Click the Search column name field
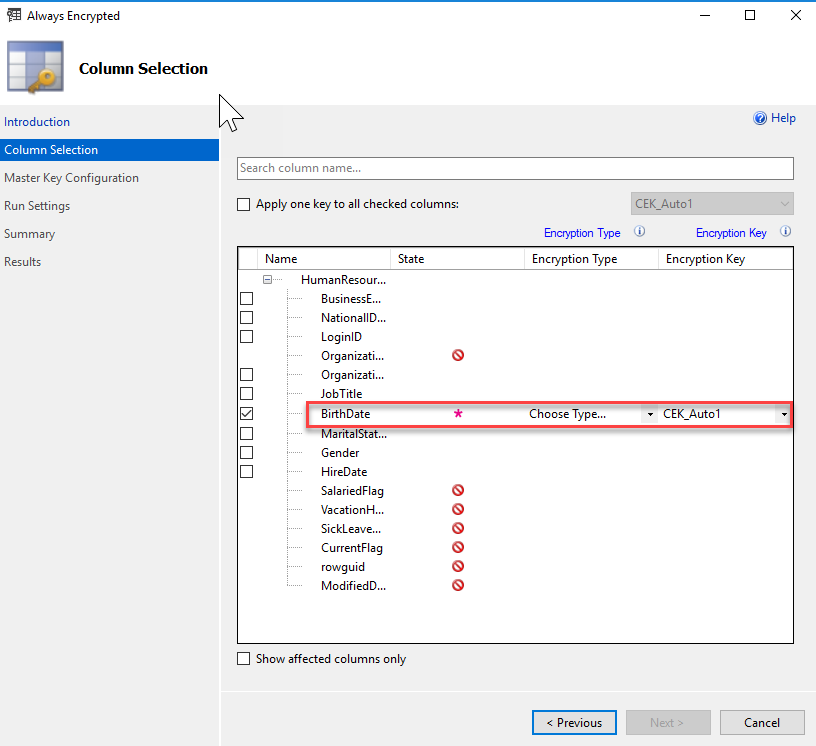Image resolution: width=816 pixels, height=746 pixels. pyautogui.click(x=515, y=168)
